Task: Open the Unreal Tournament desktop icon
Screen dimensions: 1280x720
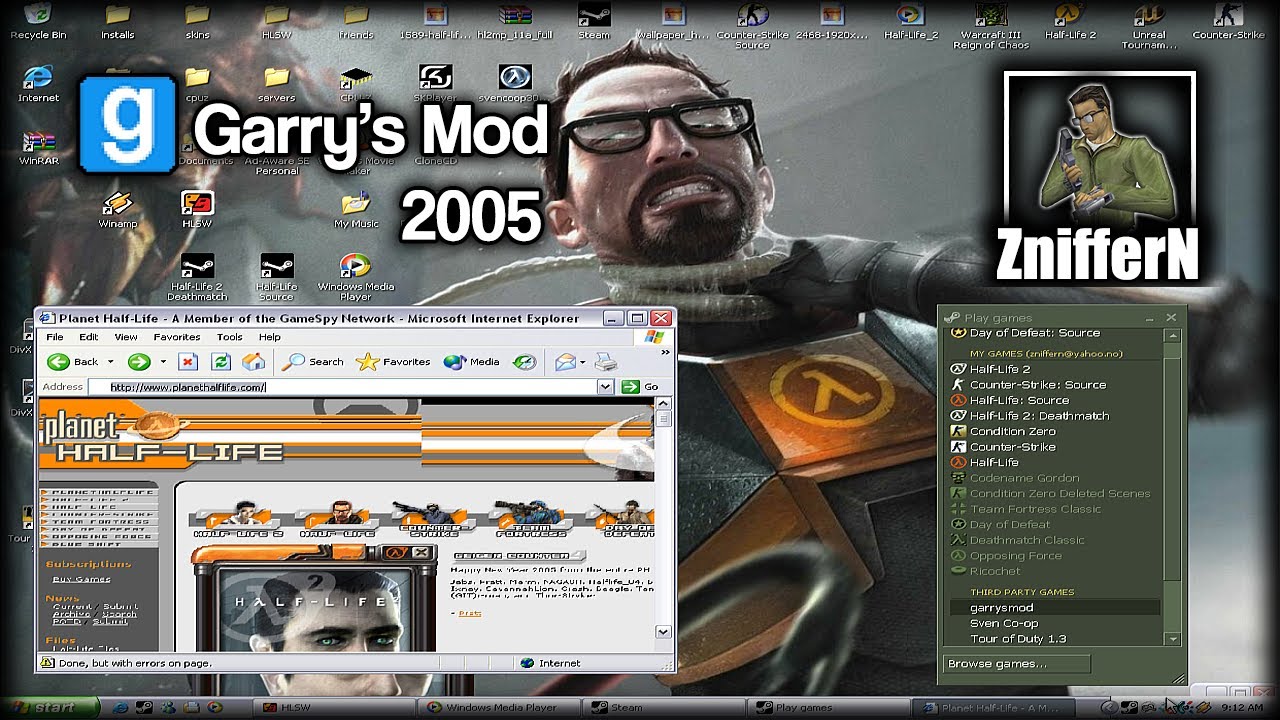Action: tap(1149, 26)
